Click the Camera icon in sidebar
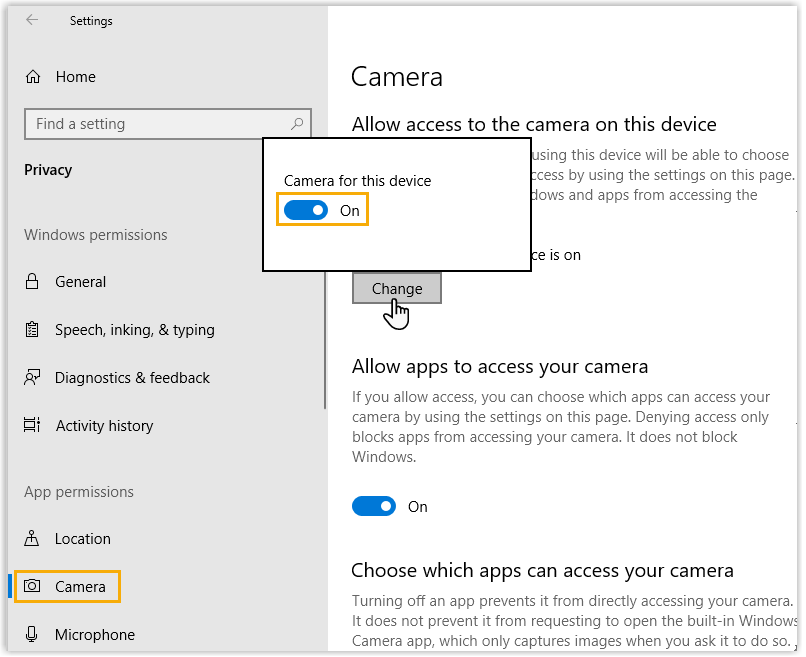The image size is (806, 657). 32,586
